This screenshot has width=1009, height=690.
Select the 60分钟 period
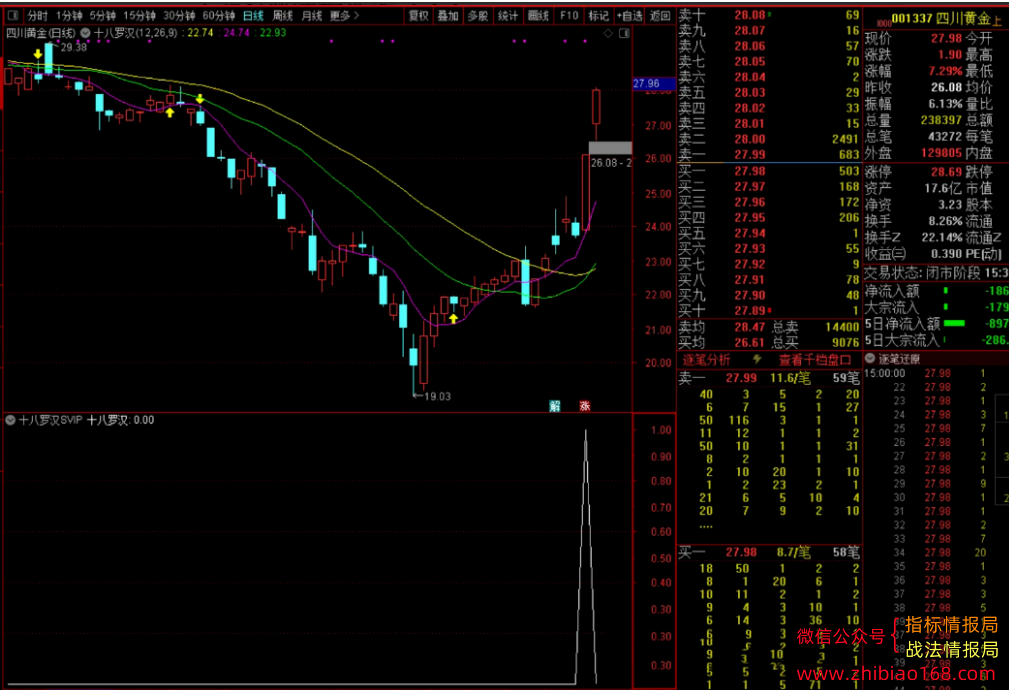coord(219,15)
